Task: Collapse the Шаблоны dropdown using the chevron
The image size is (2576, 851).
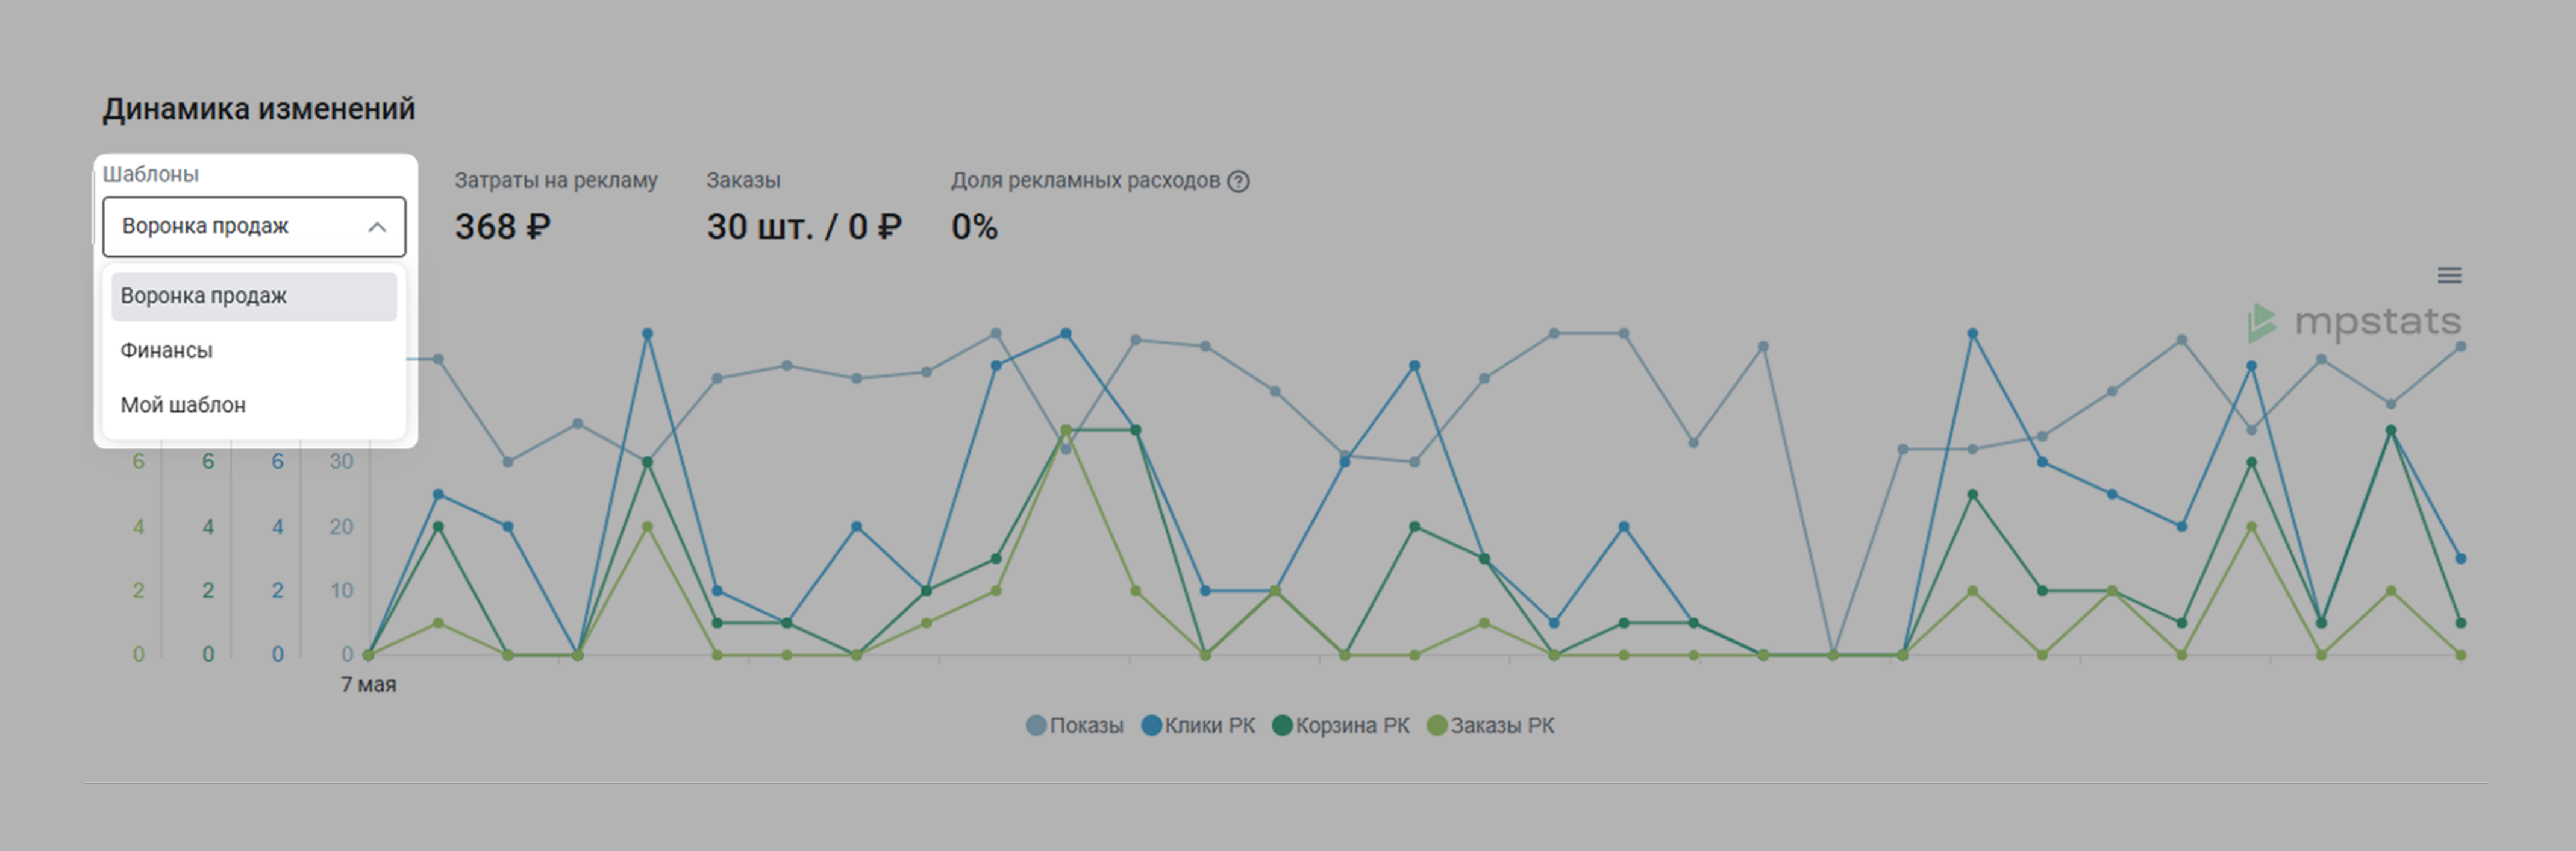Action: pos(377,227)
